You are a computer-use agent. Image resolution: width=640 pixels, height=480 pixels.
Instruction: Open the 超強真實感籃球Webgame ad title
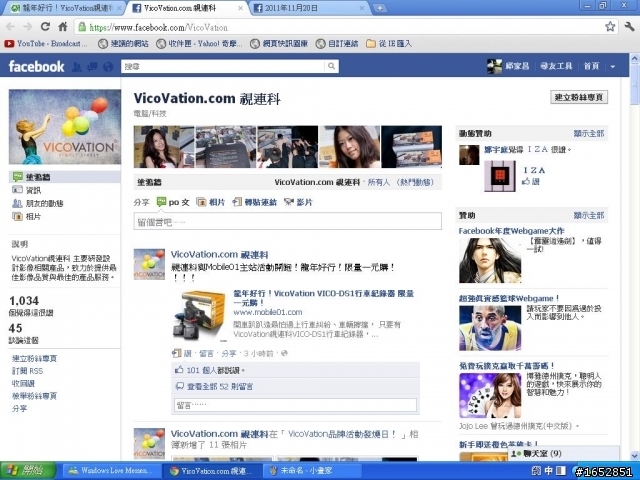(509, 298)
